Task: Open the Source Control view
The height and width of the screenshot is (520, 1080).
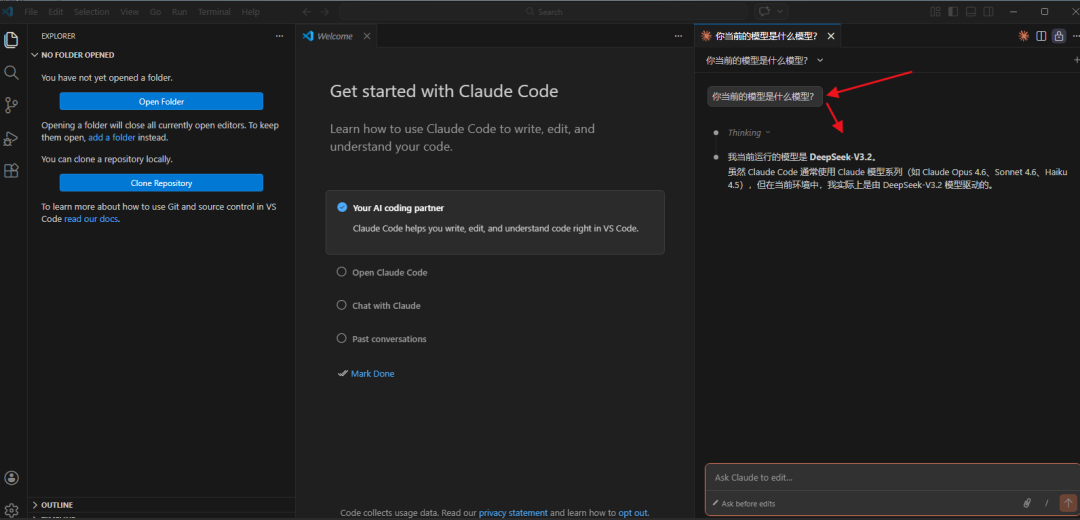Action: (11, 105)
